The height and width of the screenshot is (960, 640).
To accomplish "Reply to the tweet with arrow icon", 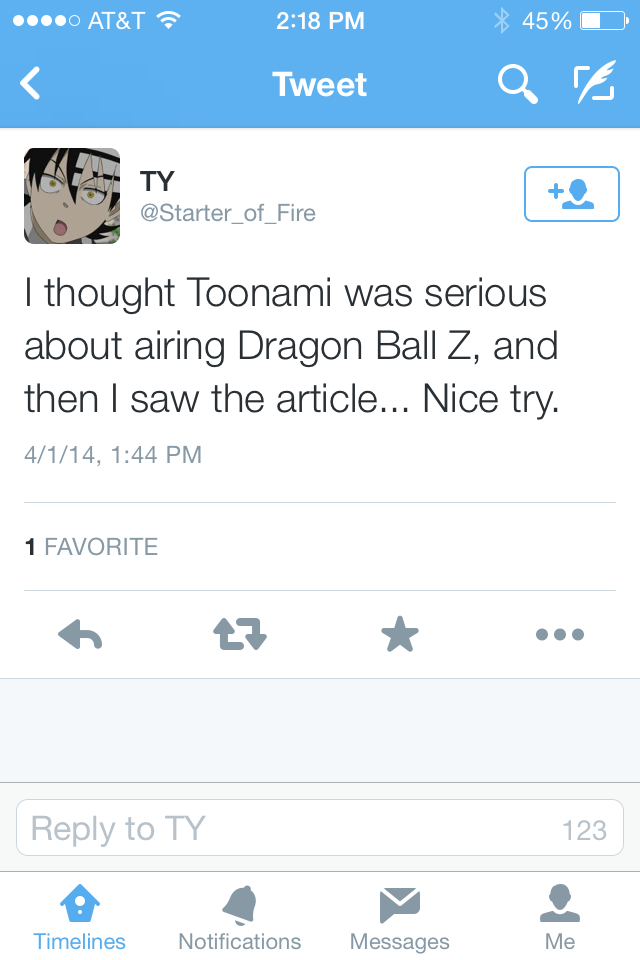I will pyautogui.click(x=80, y=634).
